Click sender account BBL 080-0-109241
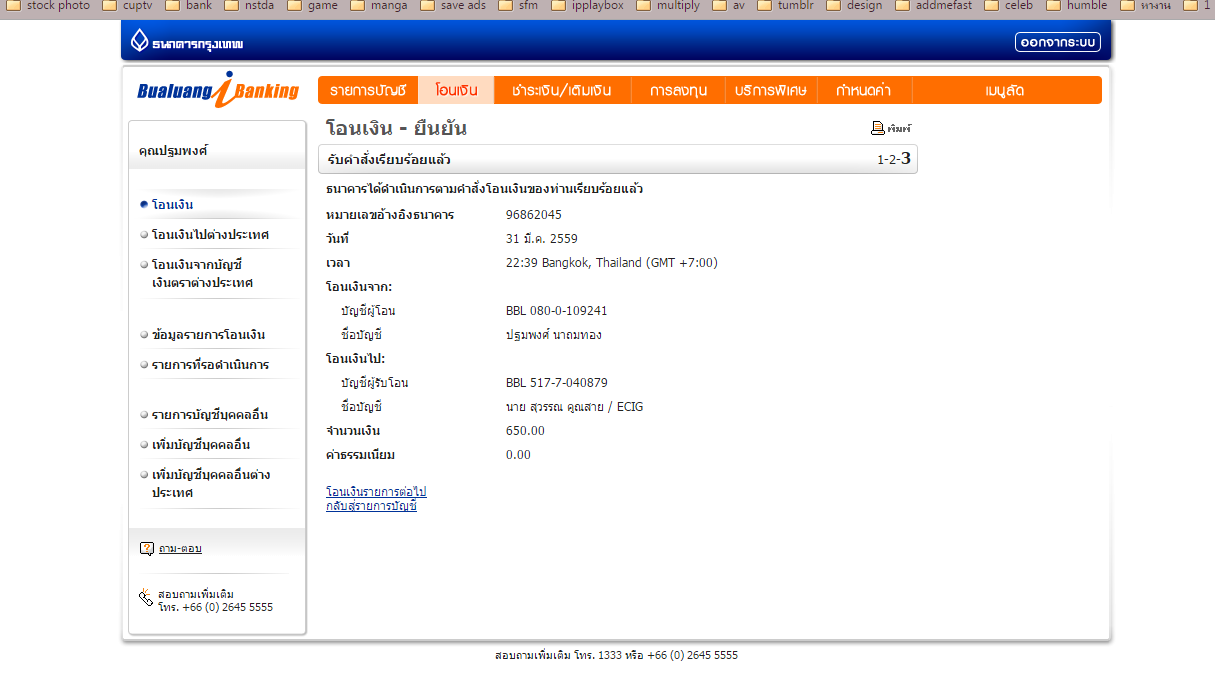Screen dimensions: 1215x695 tap(557, 311)
